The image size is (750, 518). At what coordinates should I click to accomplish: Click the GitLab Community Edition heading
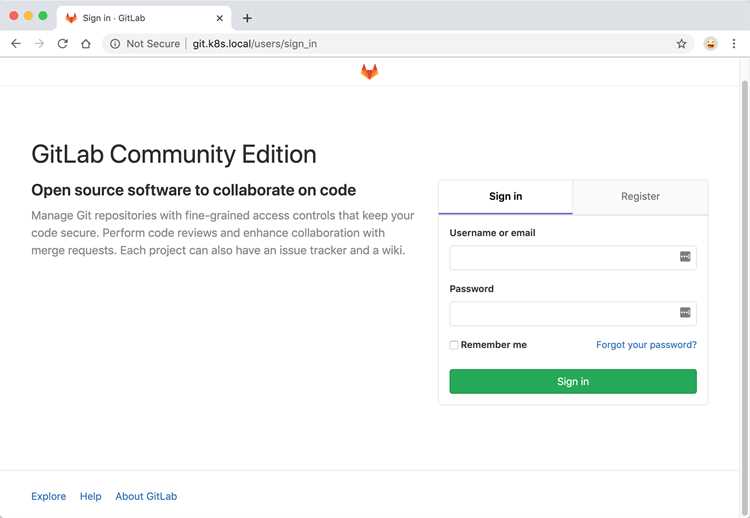[174, 154]
